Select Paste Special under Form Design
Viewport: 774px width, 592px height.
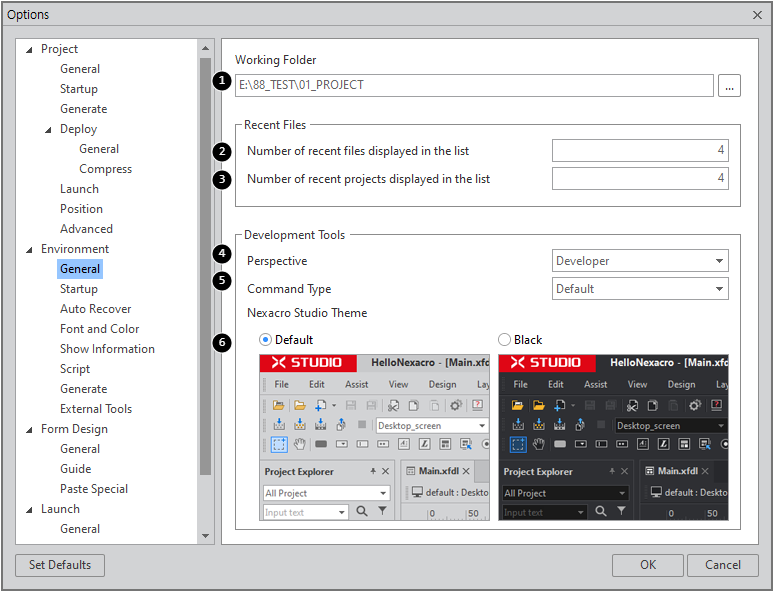[x=93, y=489]
